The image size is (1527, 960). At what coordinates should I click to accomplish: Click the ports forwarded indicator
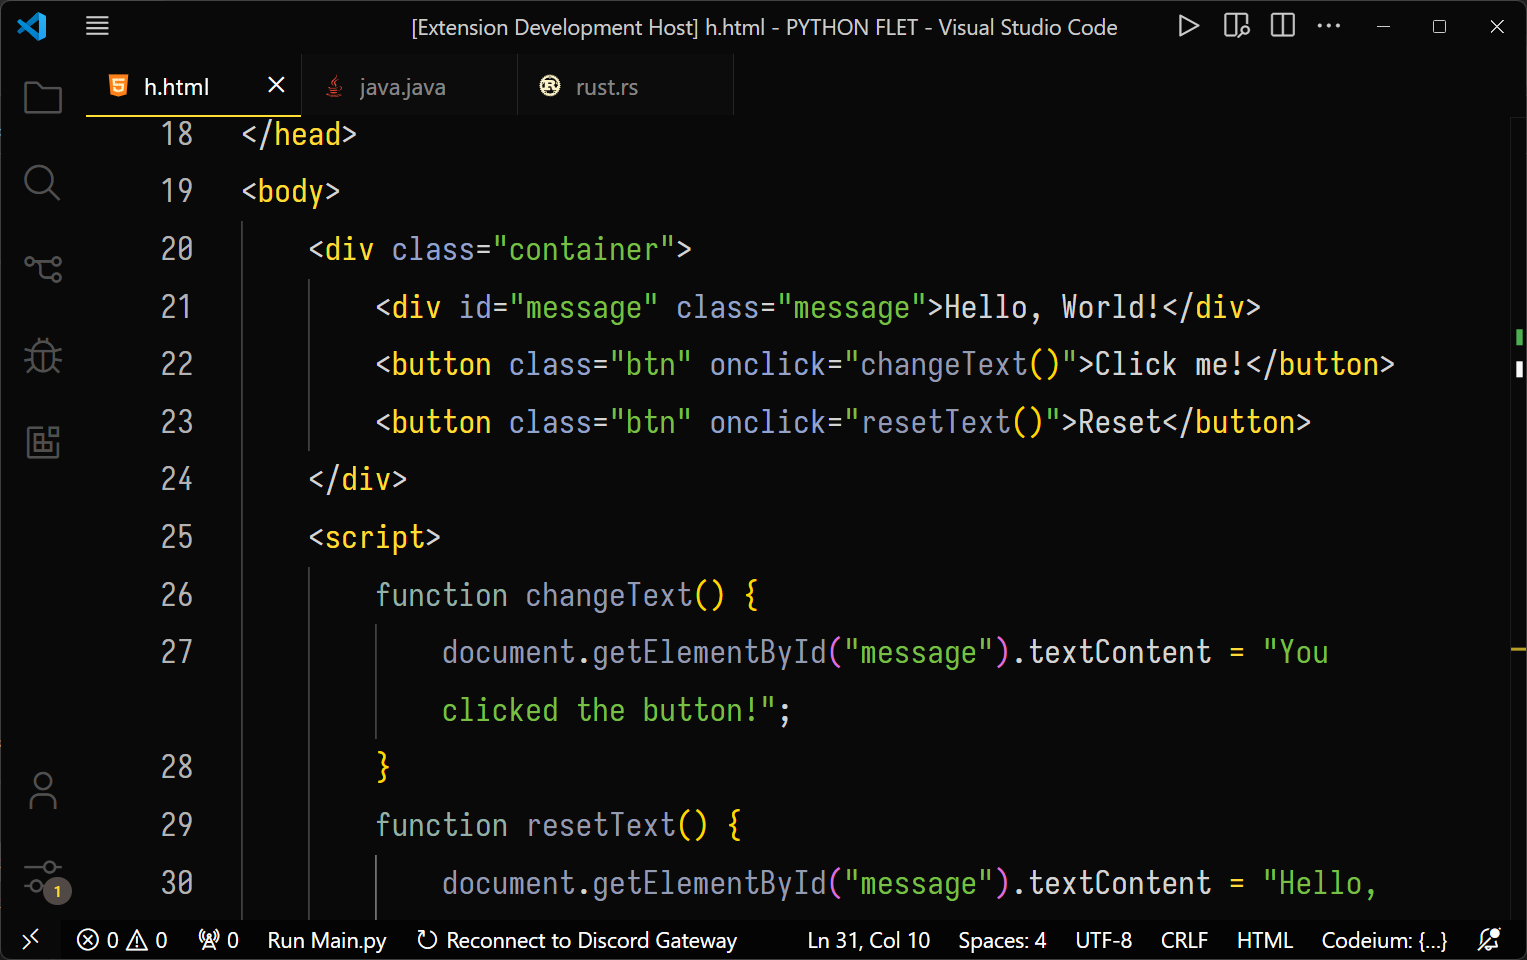click(x=218, y=940)
